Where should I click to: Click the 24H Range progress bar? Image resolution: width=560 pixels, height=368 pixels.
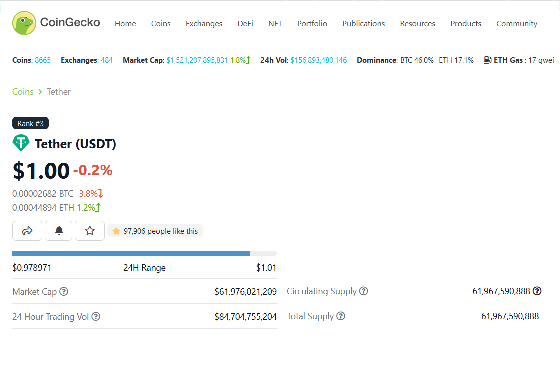pyautogui.click(x=144, y=254)
